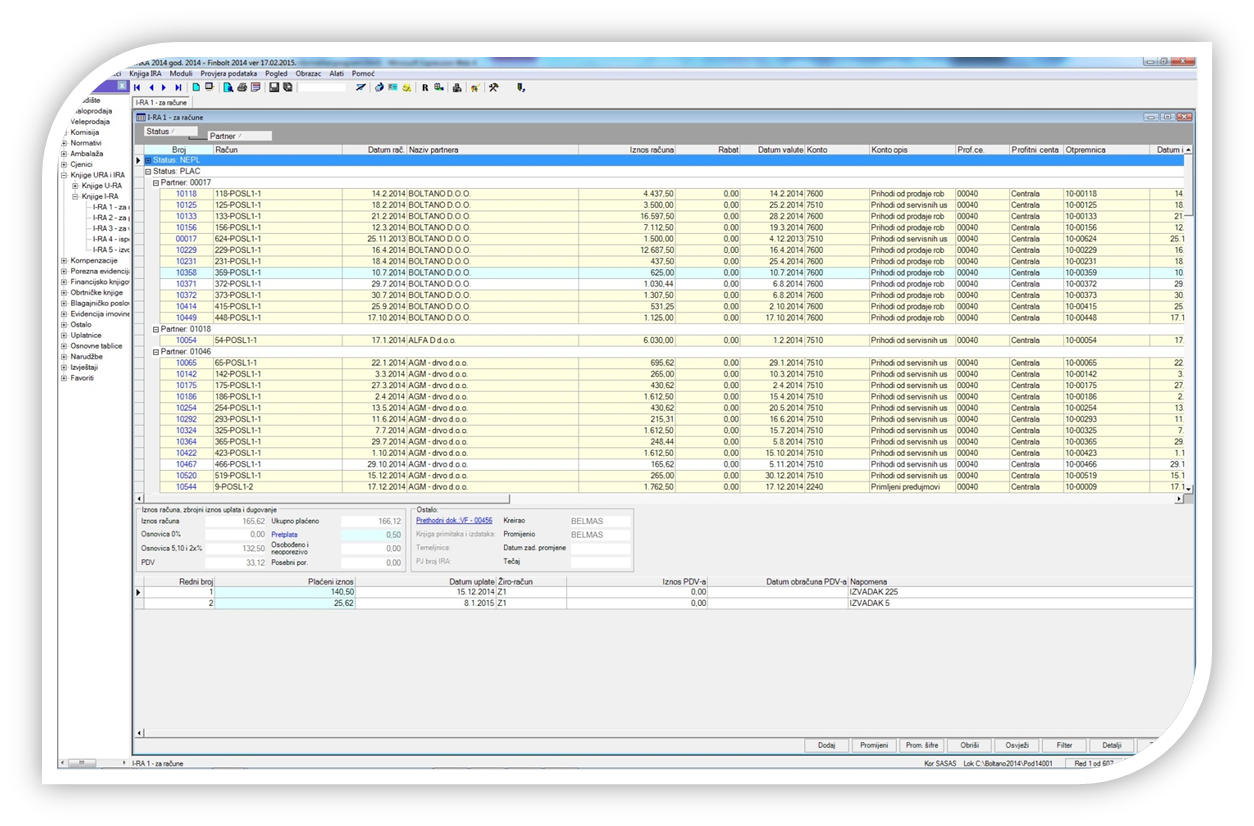Collapse the Partner: 00017 group
The image size is (1254, 826).
(x=155, y=182)
